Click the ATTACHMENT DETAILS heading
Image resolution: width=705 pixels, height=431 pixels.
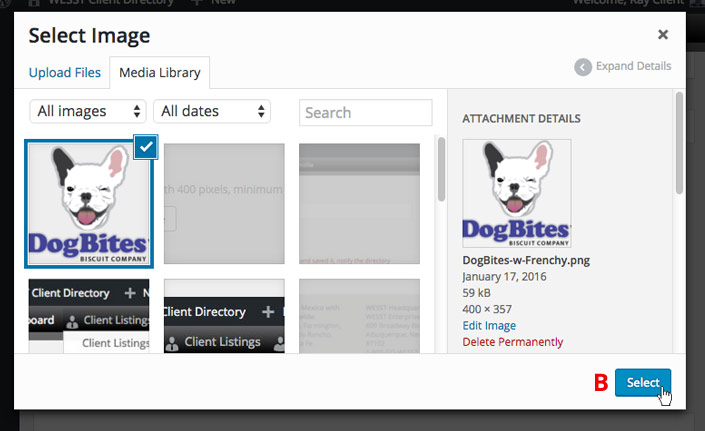[522, 119]
